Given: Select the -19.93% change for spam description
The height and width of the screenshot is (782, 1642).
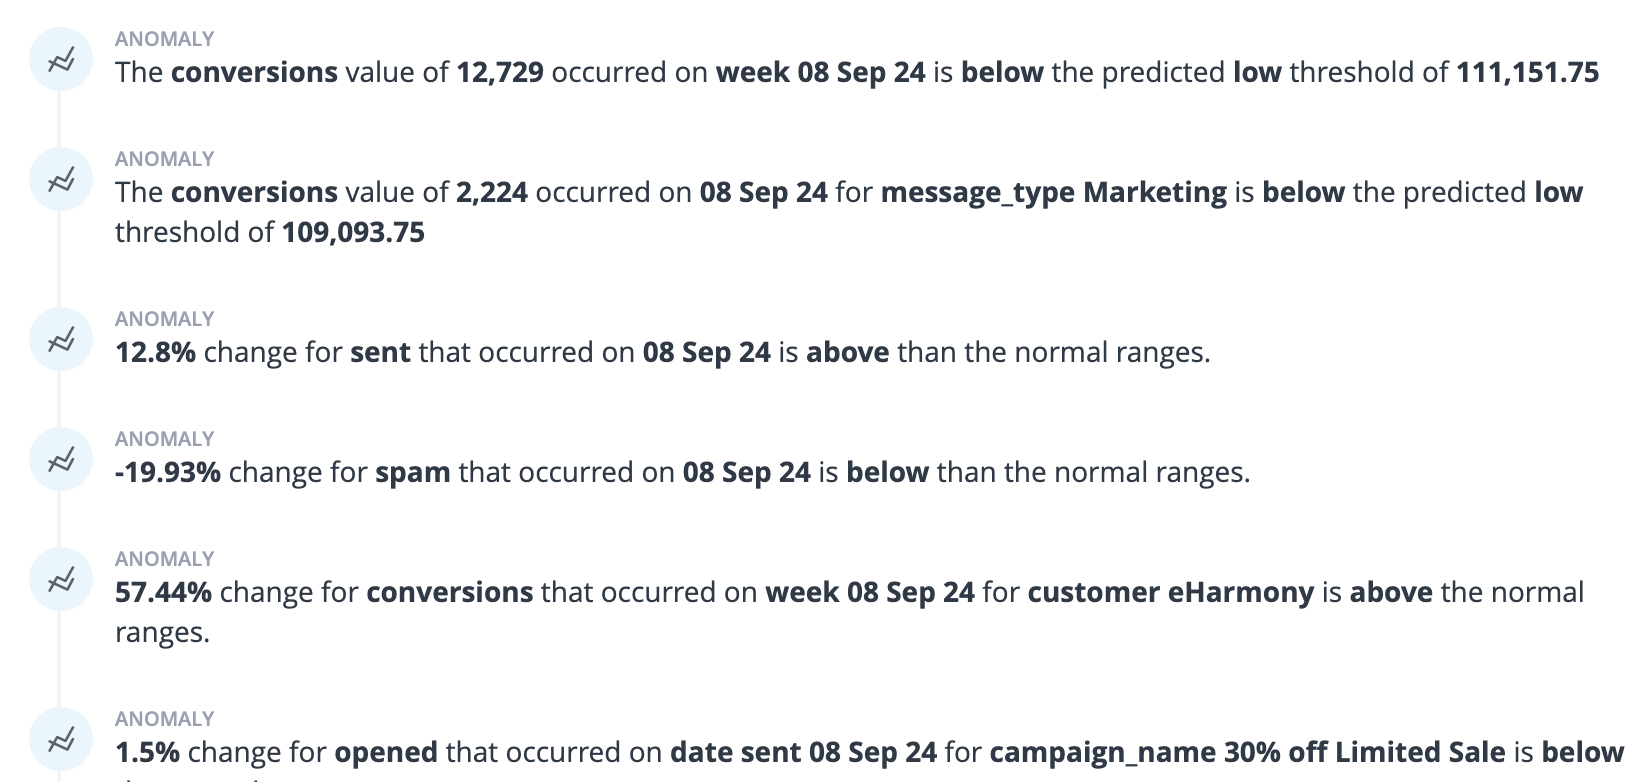Looking at the screenshot, I should click(682, 473).
